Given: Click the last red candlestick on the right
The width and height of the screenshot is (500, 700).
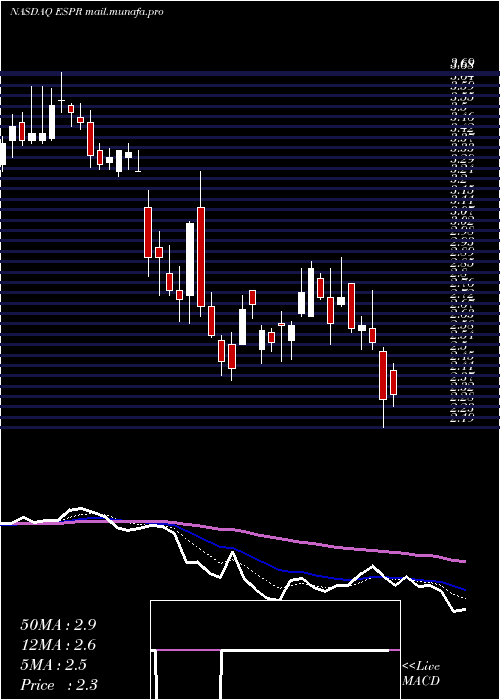Looking at the screenshot, I should click(x=393, y=382).
